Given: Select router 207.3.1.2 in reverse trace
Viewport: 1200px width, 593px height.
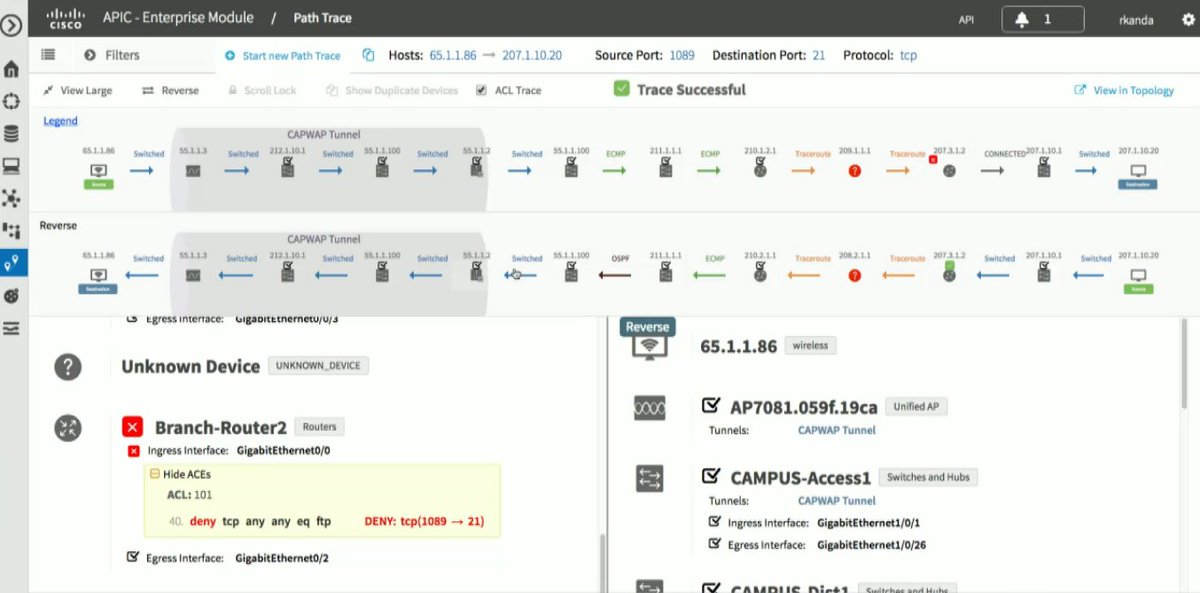Looking at the screenshot, I should click(x=948, y=274).
